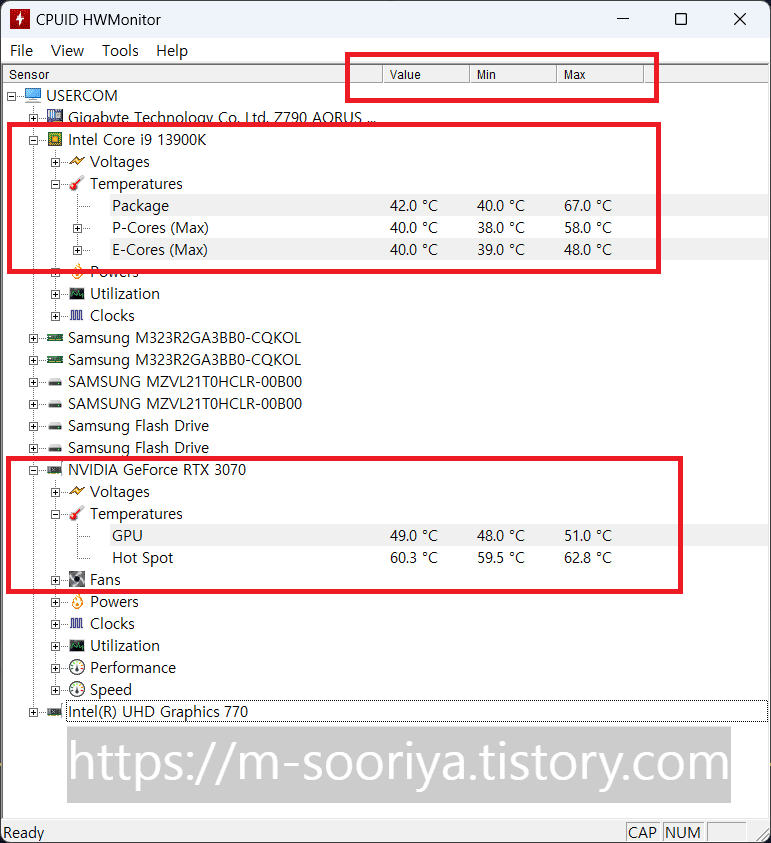Expand the Gigabyte Technology motherboard node

pyautogui.click(x=33, y=118)
